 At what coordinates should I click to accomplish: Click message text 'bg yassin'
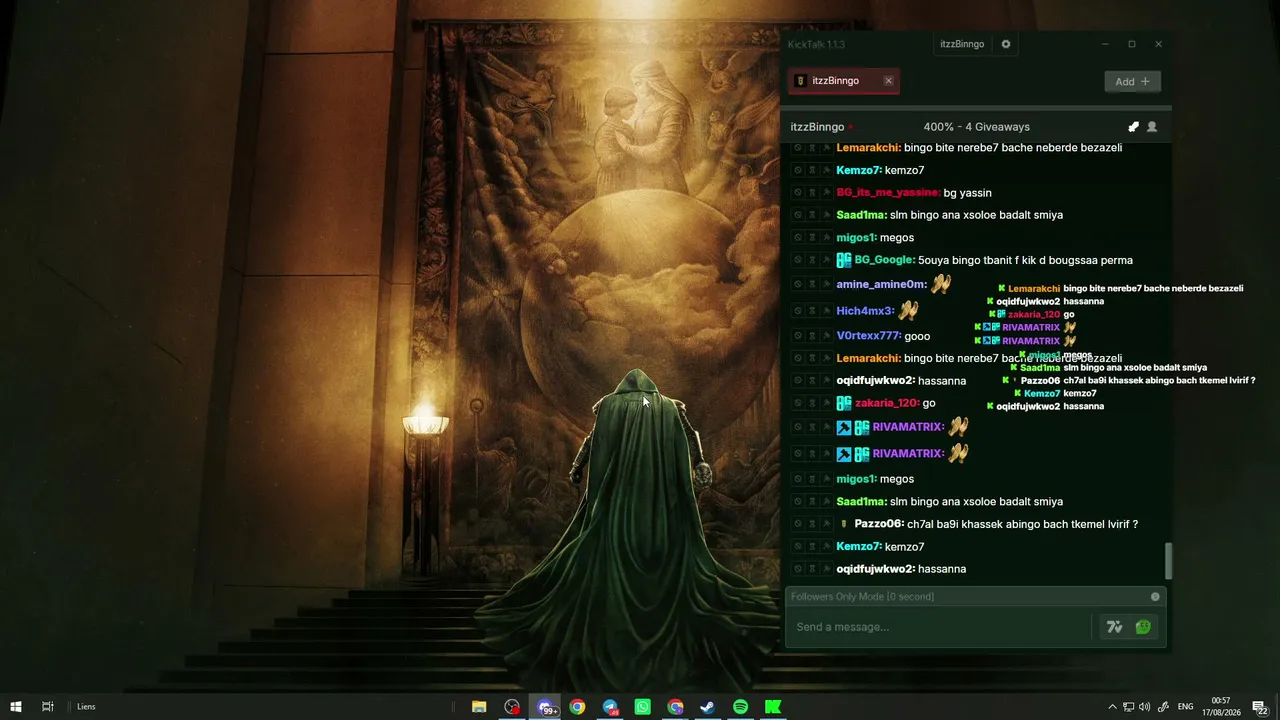tap(968, 193)
